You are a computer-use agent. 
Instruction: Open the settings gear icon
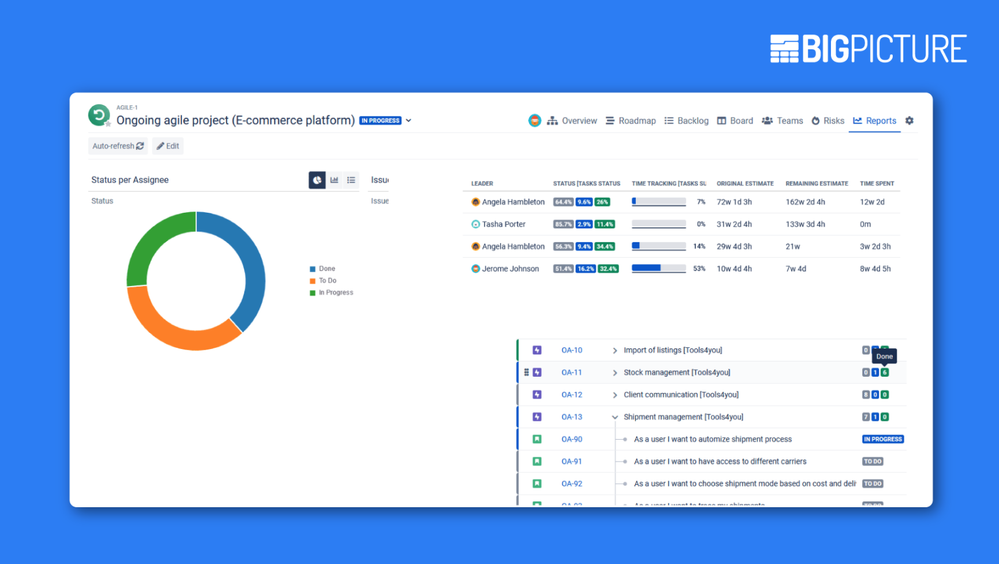[x=909, y=120]
